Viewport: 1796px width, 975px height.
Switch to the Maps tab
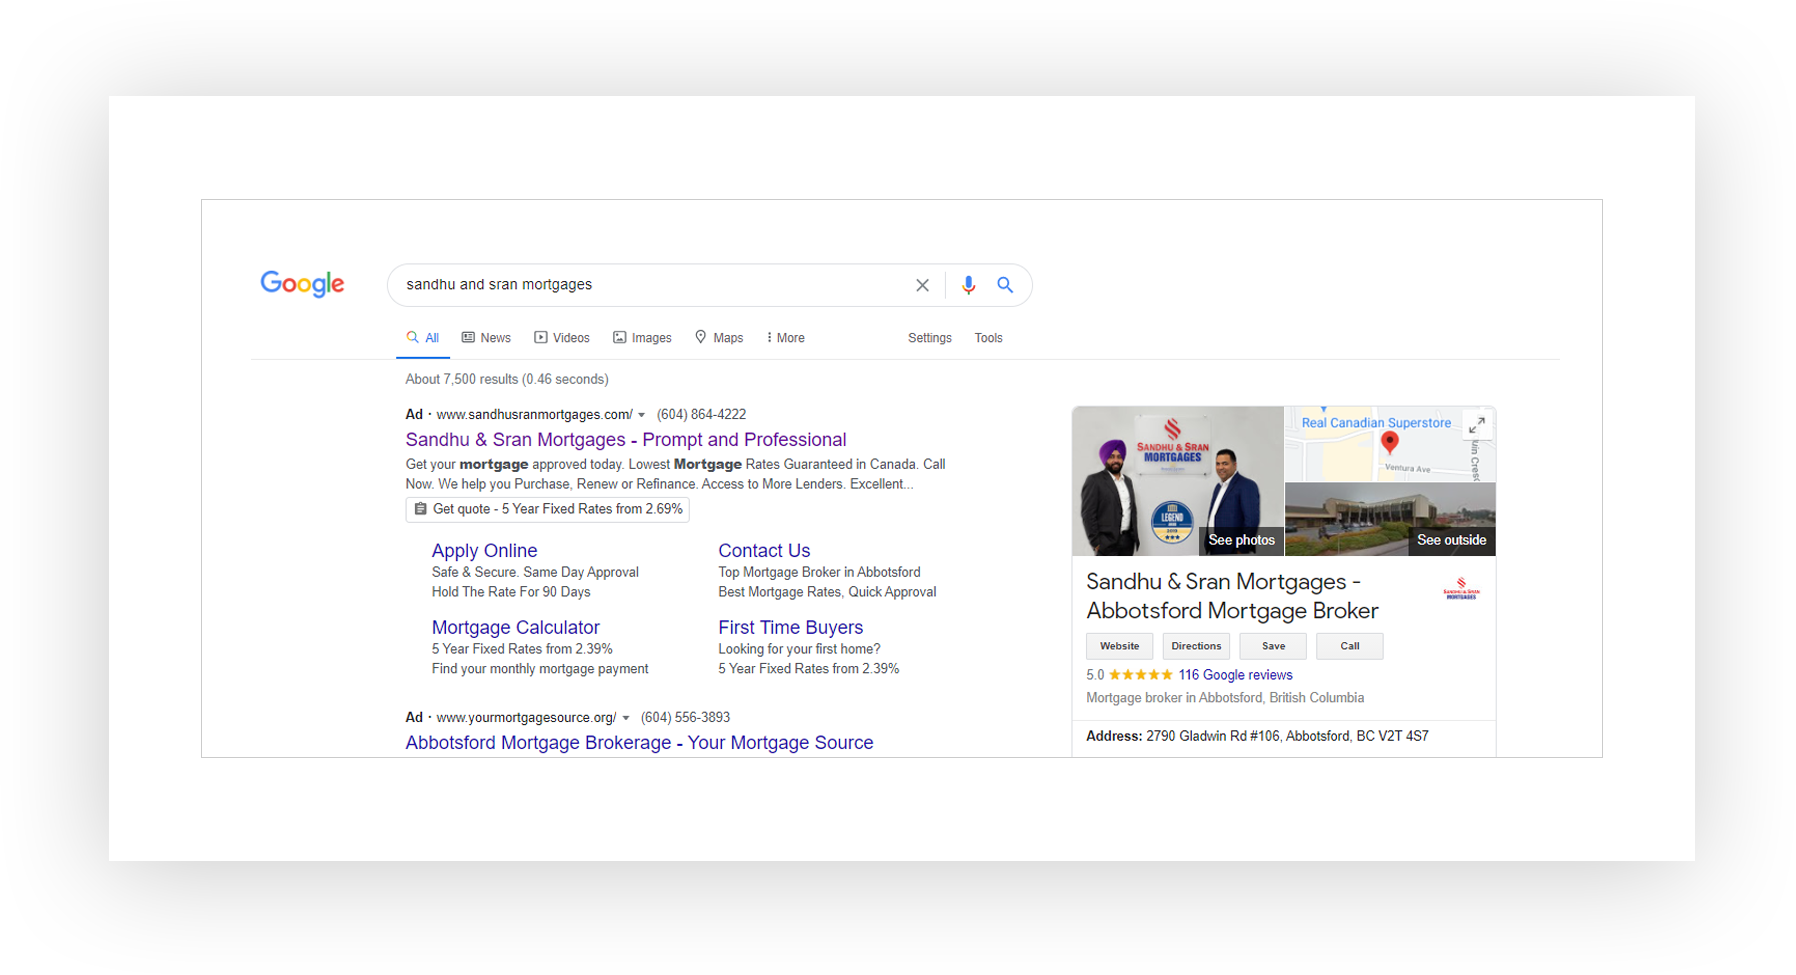719,338
